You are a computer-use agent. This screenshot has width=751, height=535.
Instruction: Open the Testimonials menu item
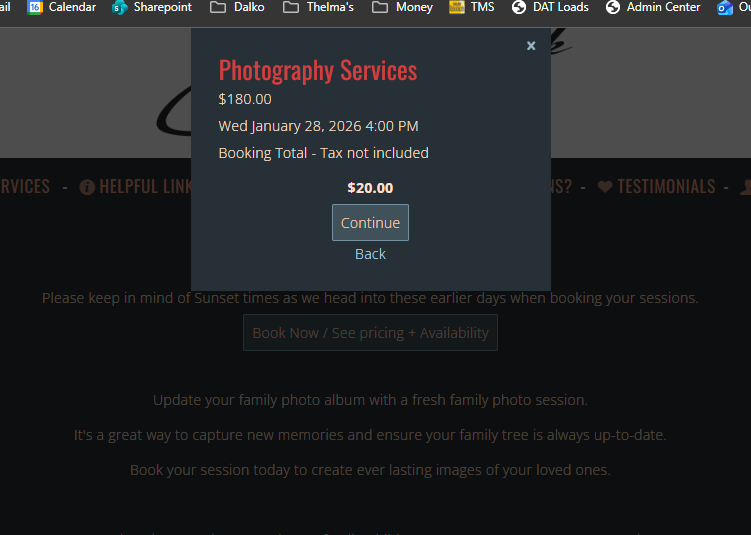pos(665,187)
